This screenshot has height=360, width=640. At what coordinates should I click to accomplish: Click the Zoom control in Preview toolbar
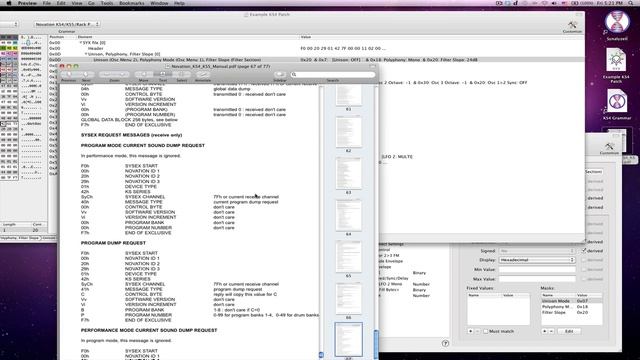point(114,74)
